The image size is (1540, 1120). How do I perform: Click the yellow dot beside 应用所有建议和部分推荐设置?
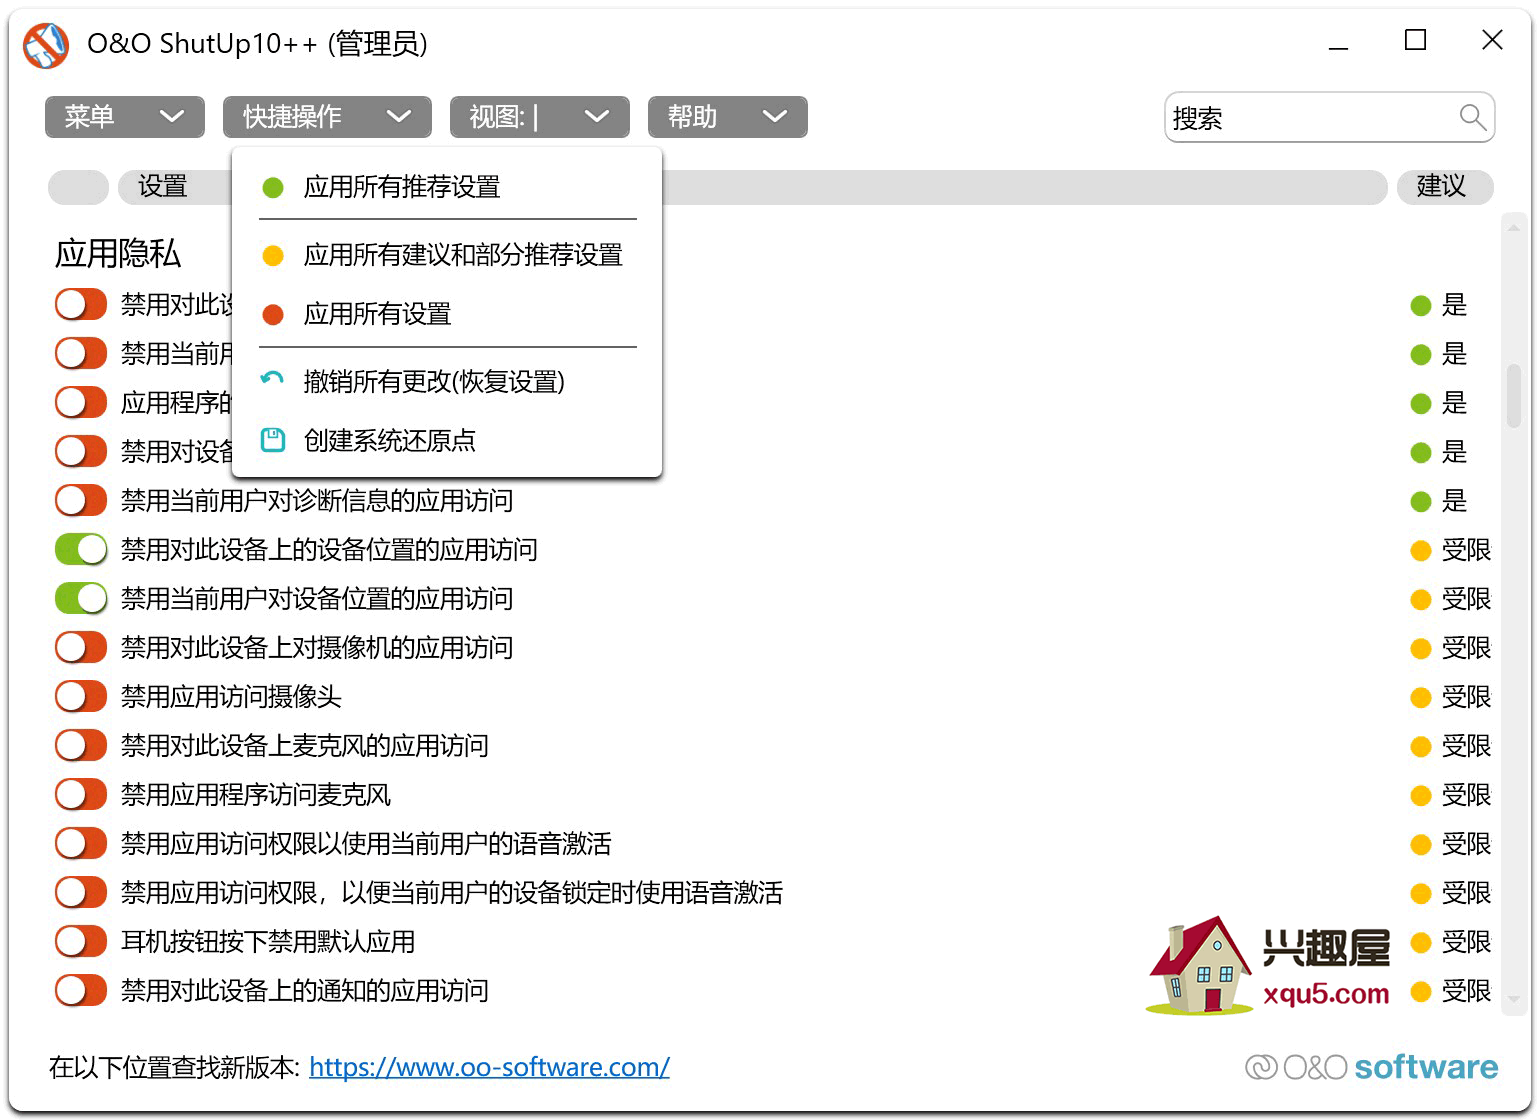tap(272, 255)
